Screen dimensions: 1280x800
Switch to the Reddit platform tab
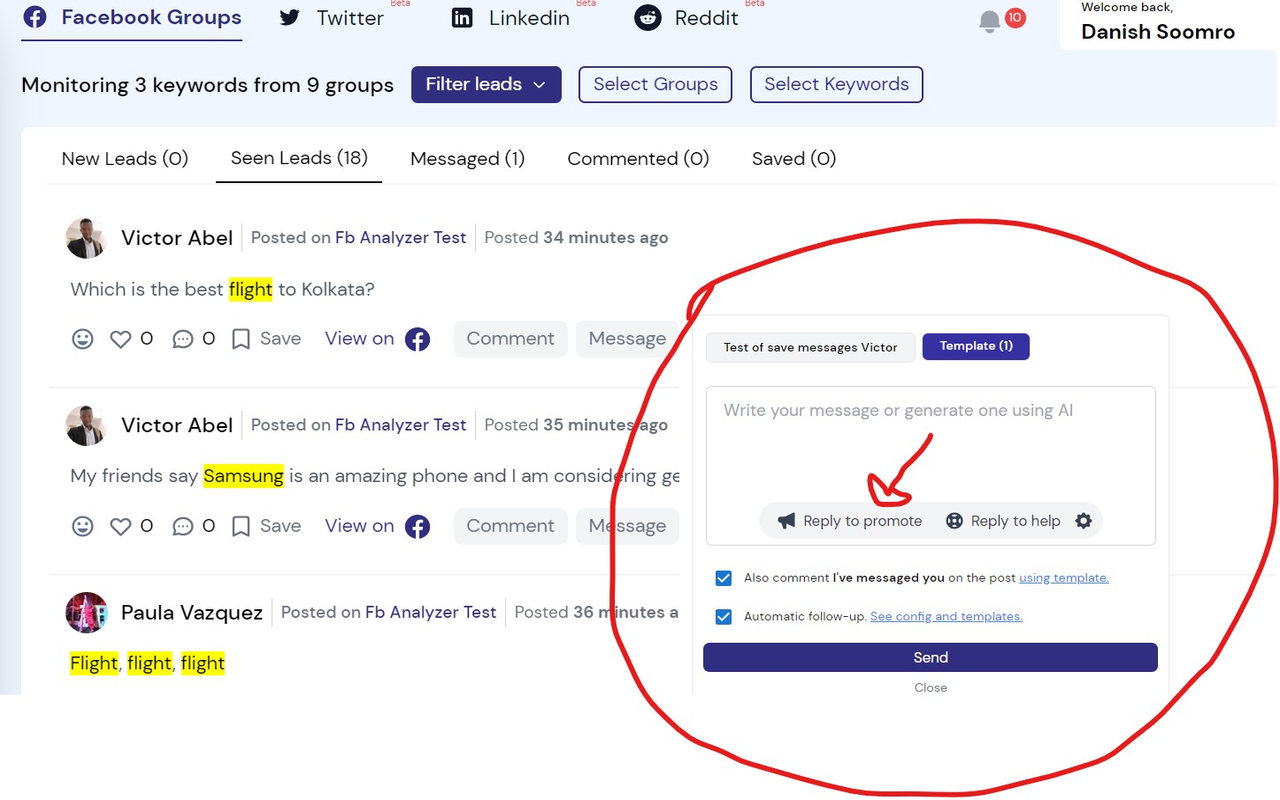pyautogui.click(x=687, y=18)
